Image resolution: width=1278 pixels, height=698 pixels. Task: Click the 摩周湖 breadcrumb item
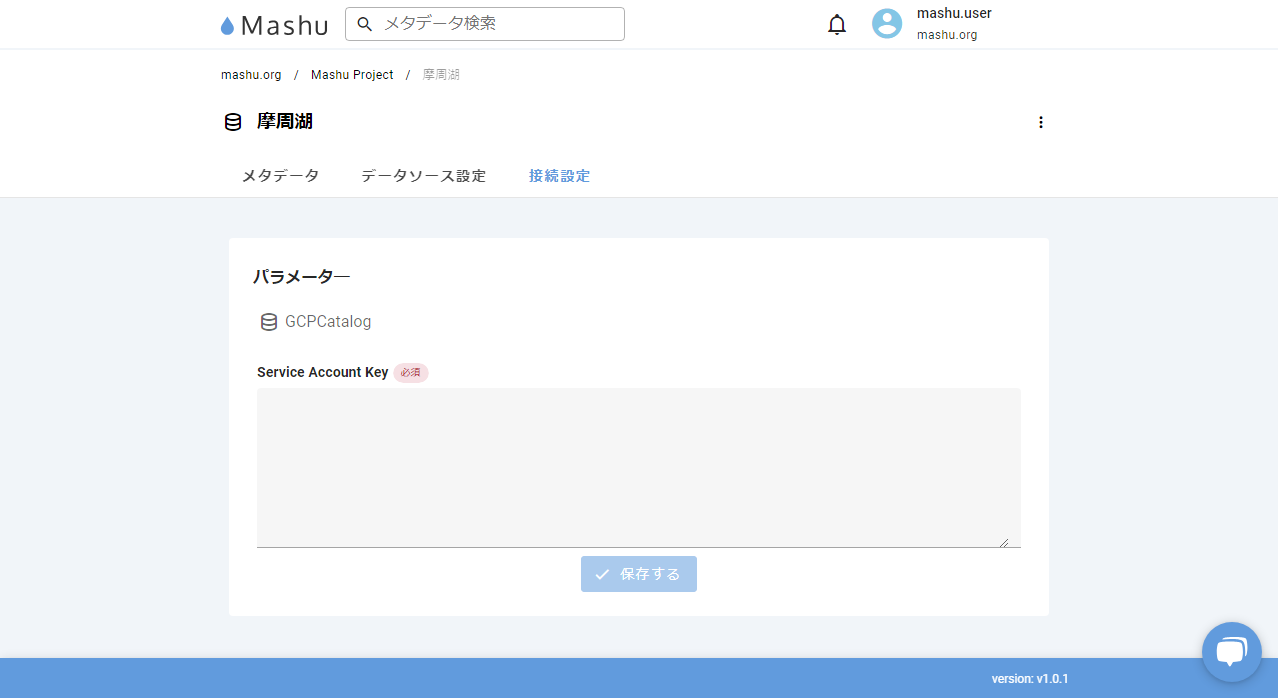click(x=441, y=75)
